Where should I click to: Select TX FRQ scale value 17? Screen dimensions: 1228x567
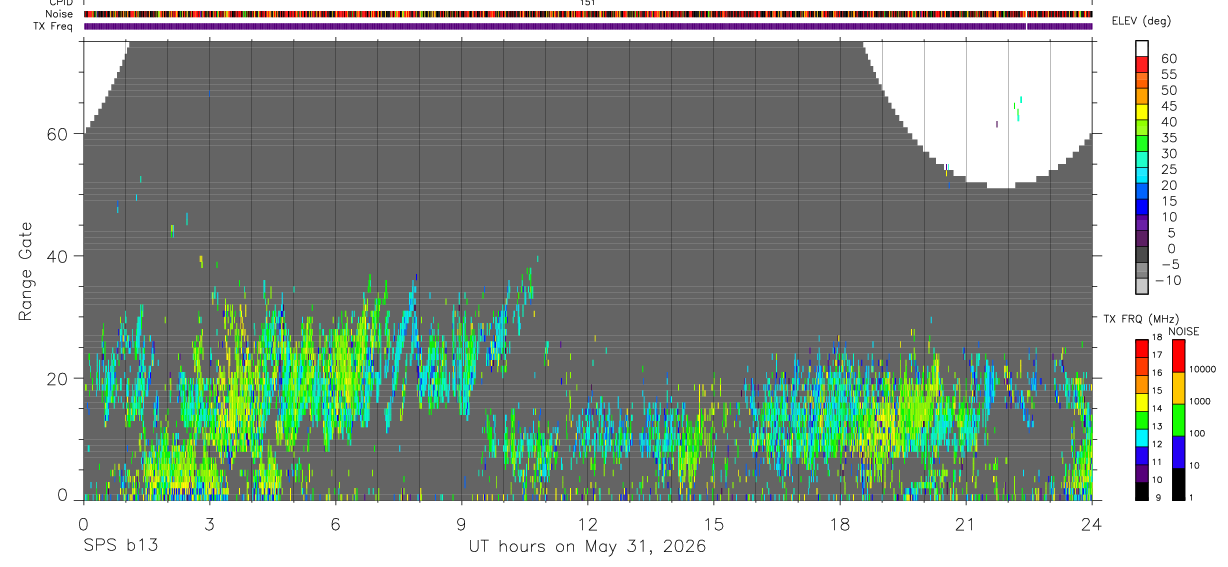(1156, 355)
